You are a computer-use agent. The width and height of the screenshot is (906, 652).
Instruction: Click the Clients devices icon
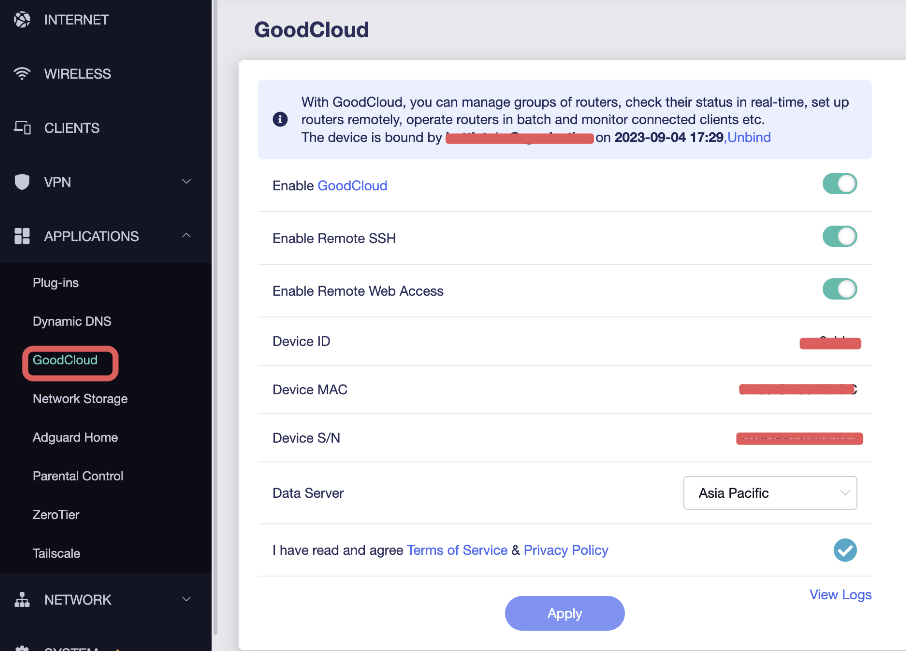22,128
